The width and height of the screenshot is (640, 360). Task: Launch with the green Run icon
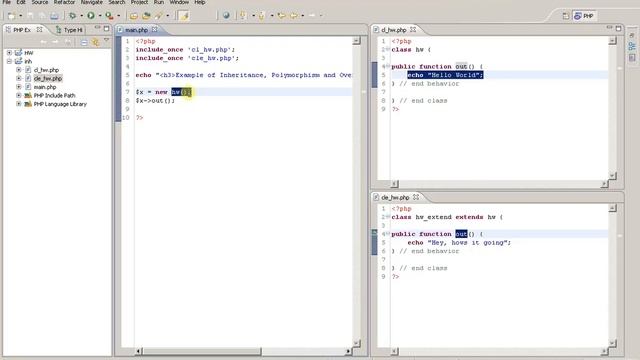91,16
